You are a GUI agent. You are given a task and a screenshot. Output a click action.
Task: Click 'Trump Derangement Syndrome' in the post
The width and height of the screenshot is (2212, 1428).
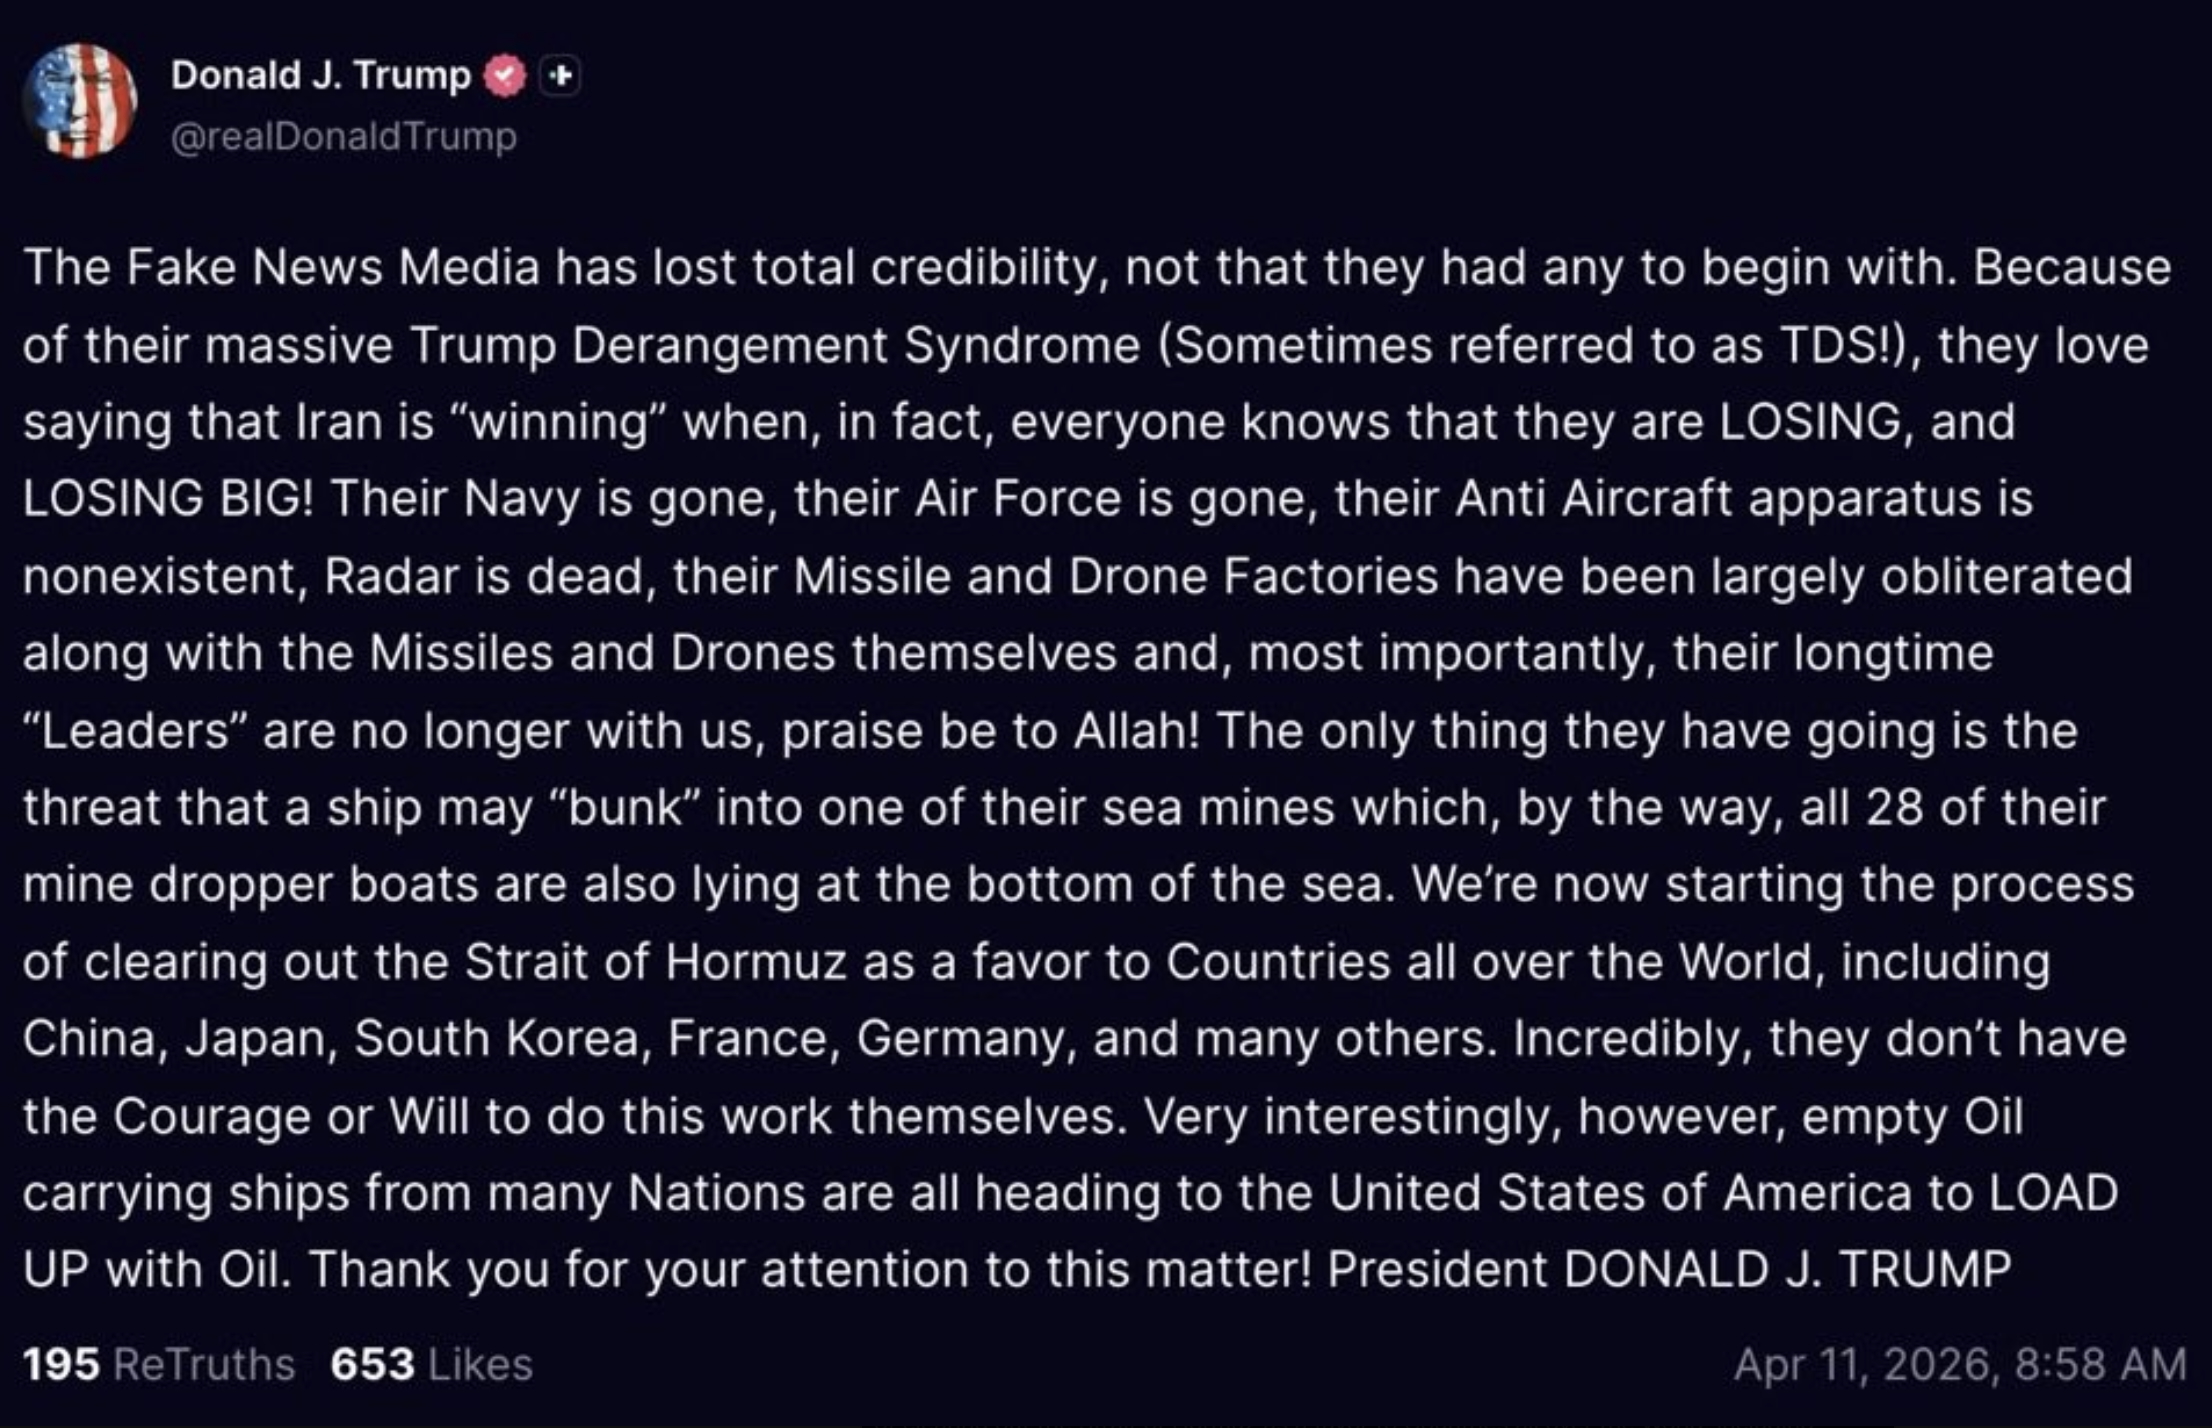pos(775,345)
